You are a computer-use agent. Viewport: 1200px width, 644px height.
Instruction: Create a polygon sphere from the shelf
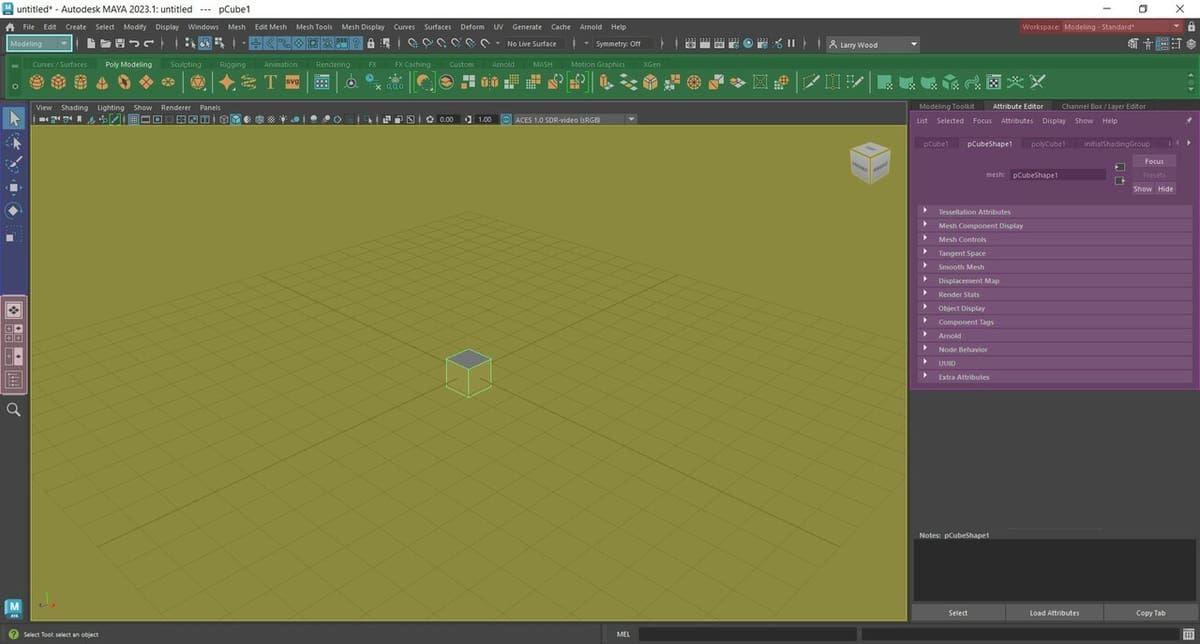click(x=36, y=82)
